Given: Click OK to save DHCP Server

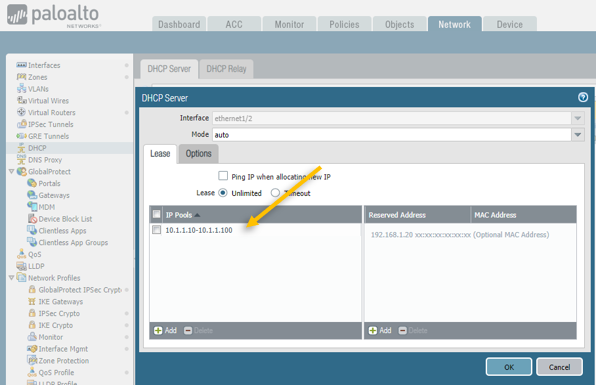Looking at the screenshot, I should coord(509,367).
